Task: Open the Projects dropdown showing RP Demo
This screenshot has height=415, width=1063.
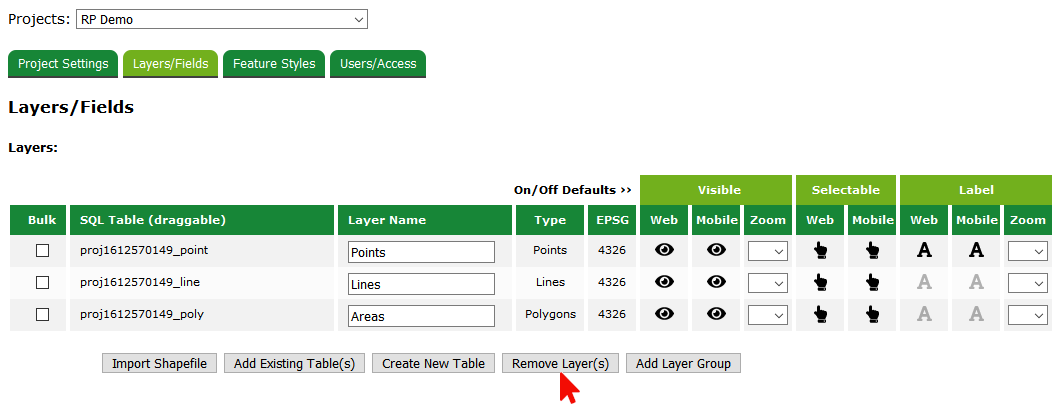Action: click(x=222, y=19)
